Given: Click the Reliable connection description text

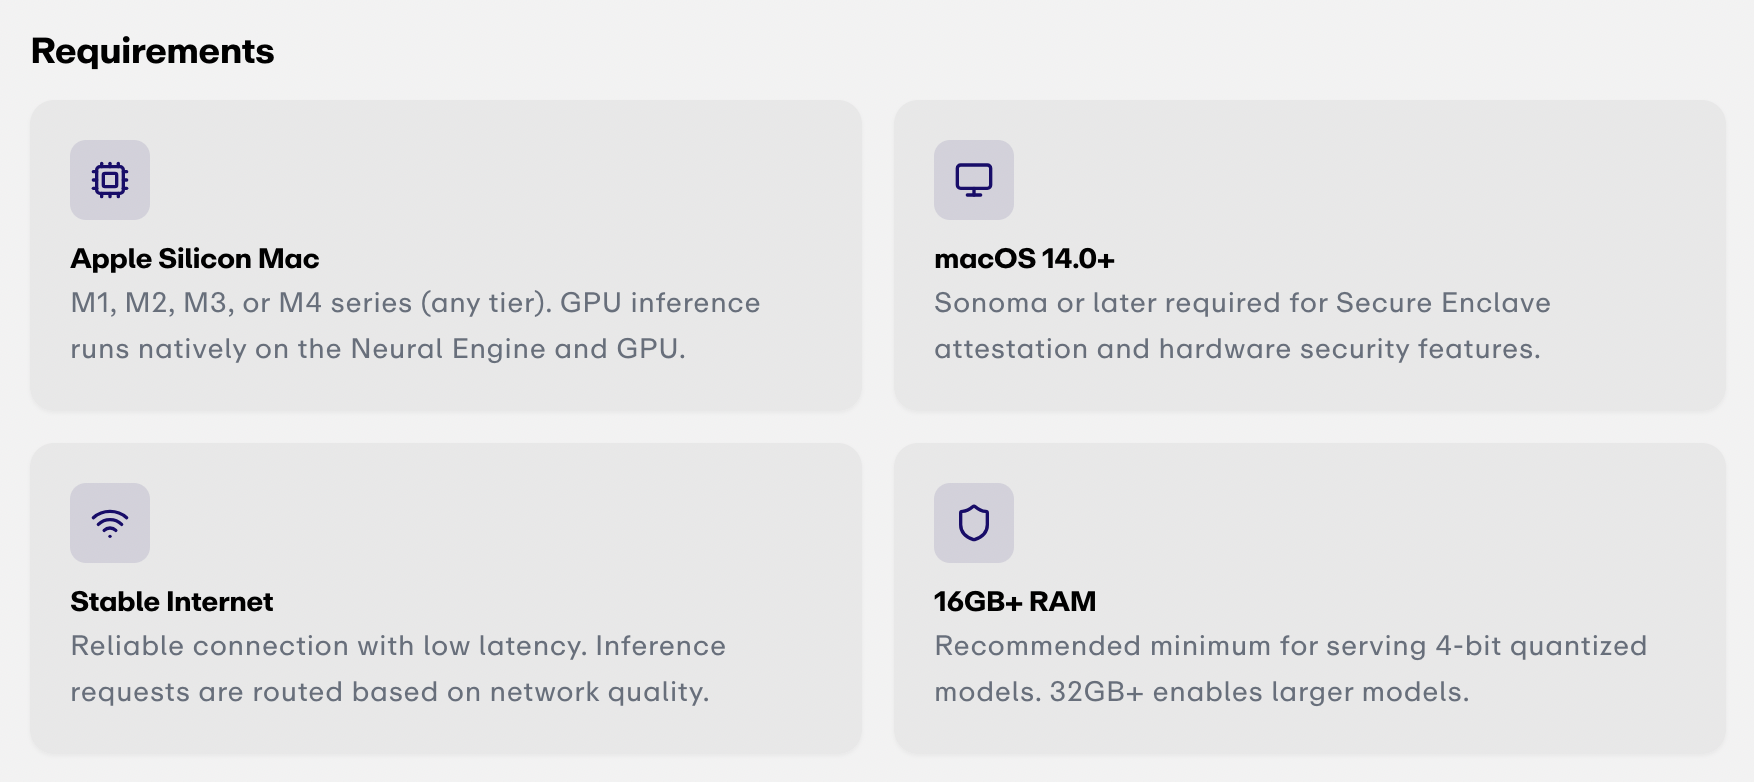Looking at the screenshot, I should (x=398, y=668).
